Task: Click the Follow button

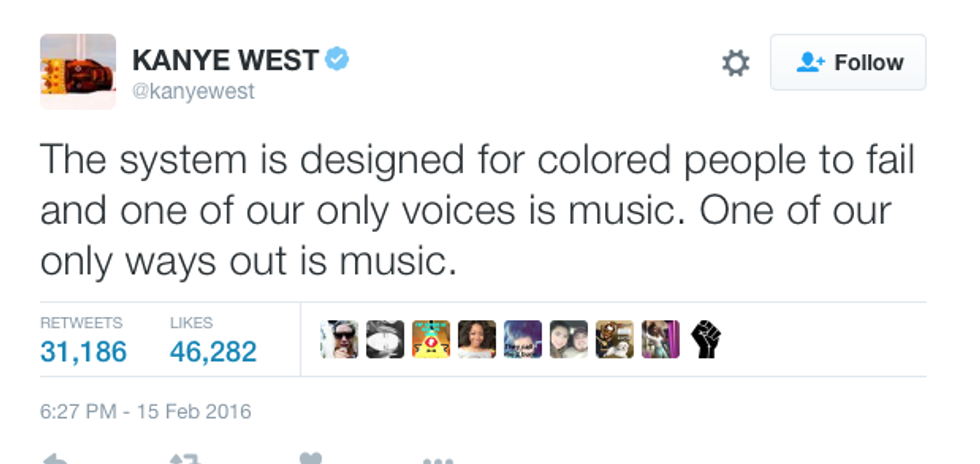Action: click(848, 62)
